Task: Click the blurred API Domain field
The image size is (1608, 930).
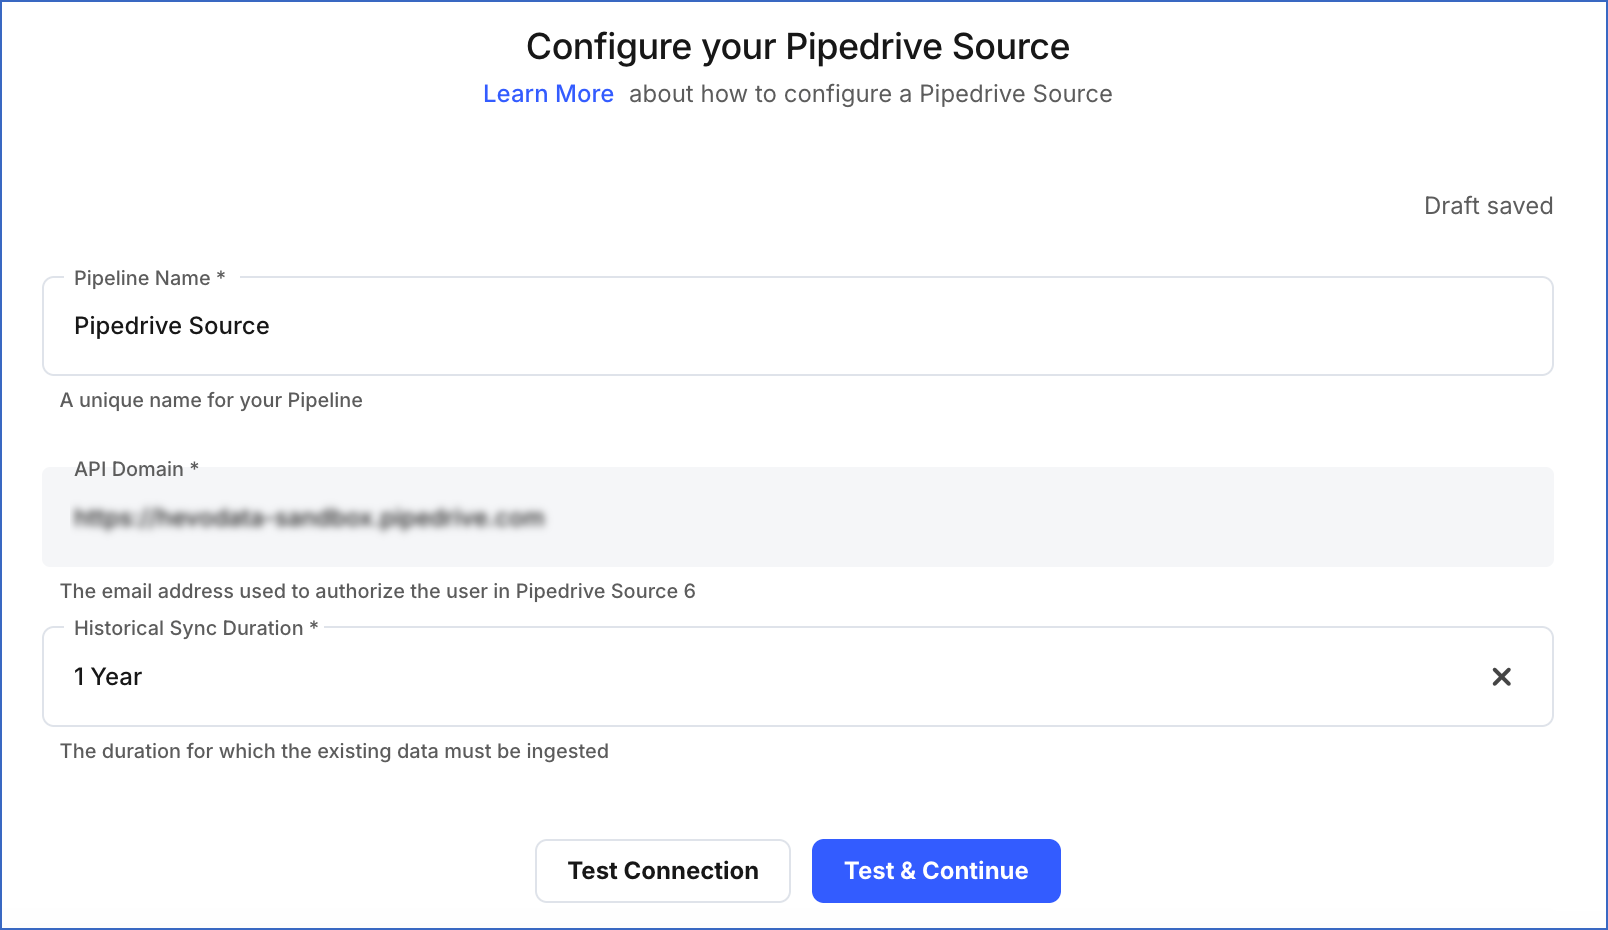Action: (x=700, y=517)
